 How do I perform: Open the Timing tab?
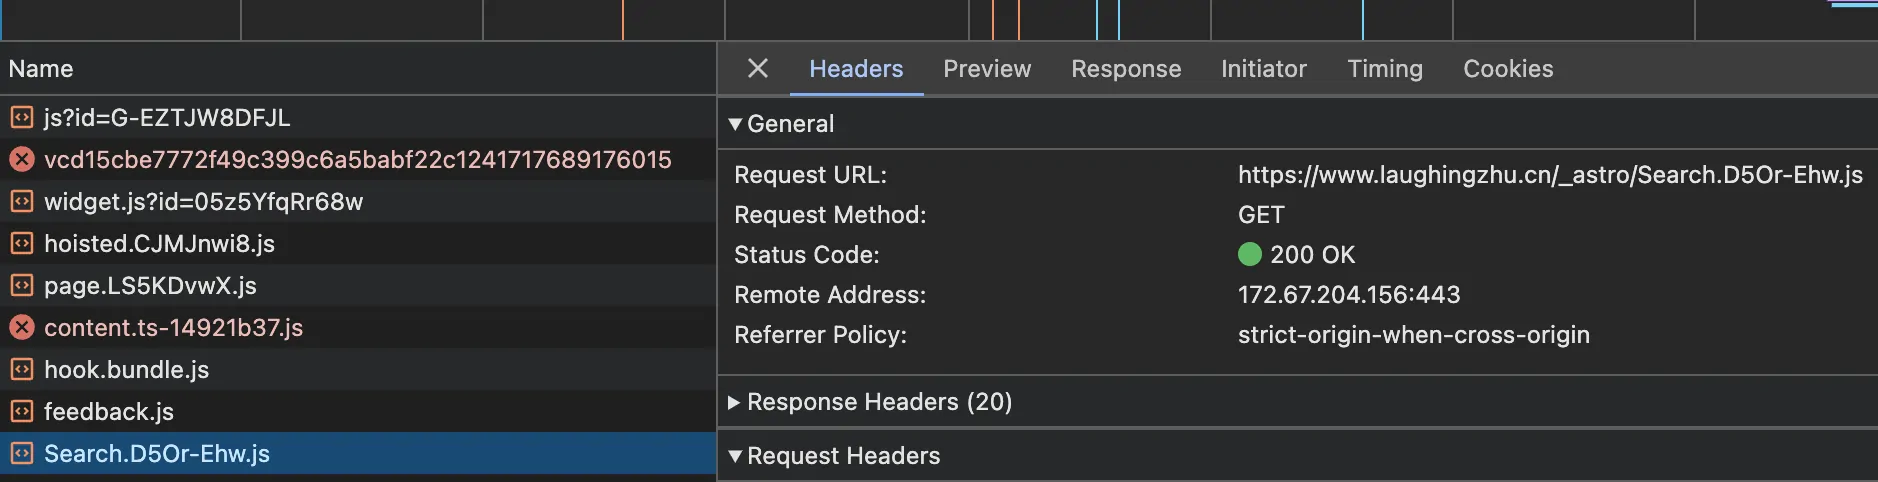pyautogui.click(x=1385, y=69)
